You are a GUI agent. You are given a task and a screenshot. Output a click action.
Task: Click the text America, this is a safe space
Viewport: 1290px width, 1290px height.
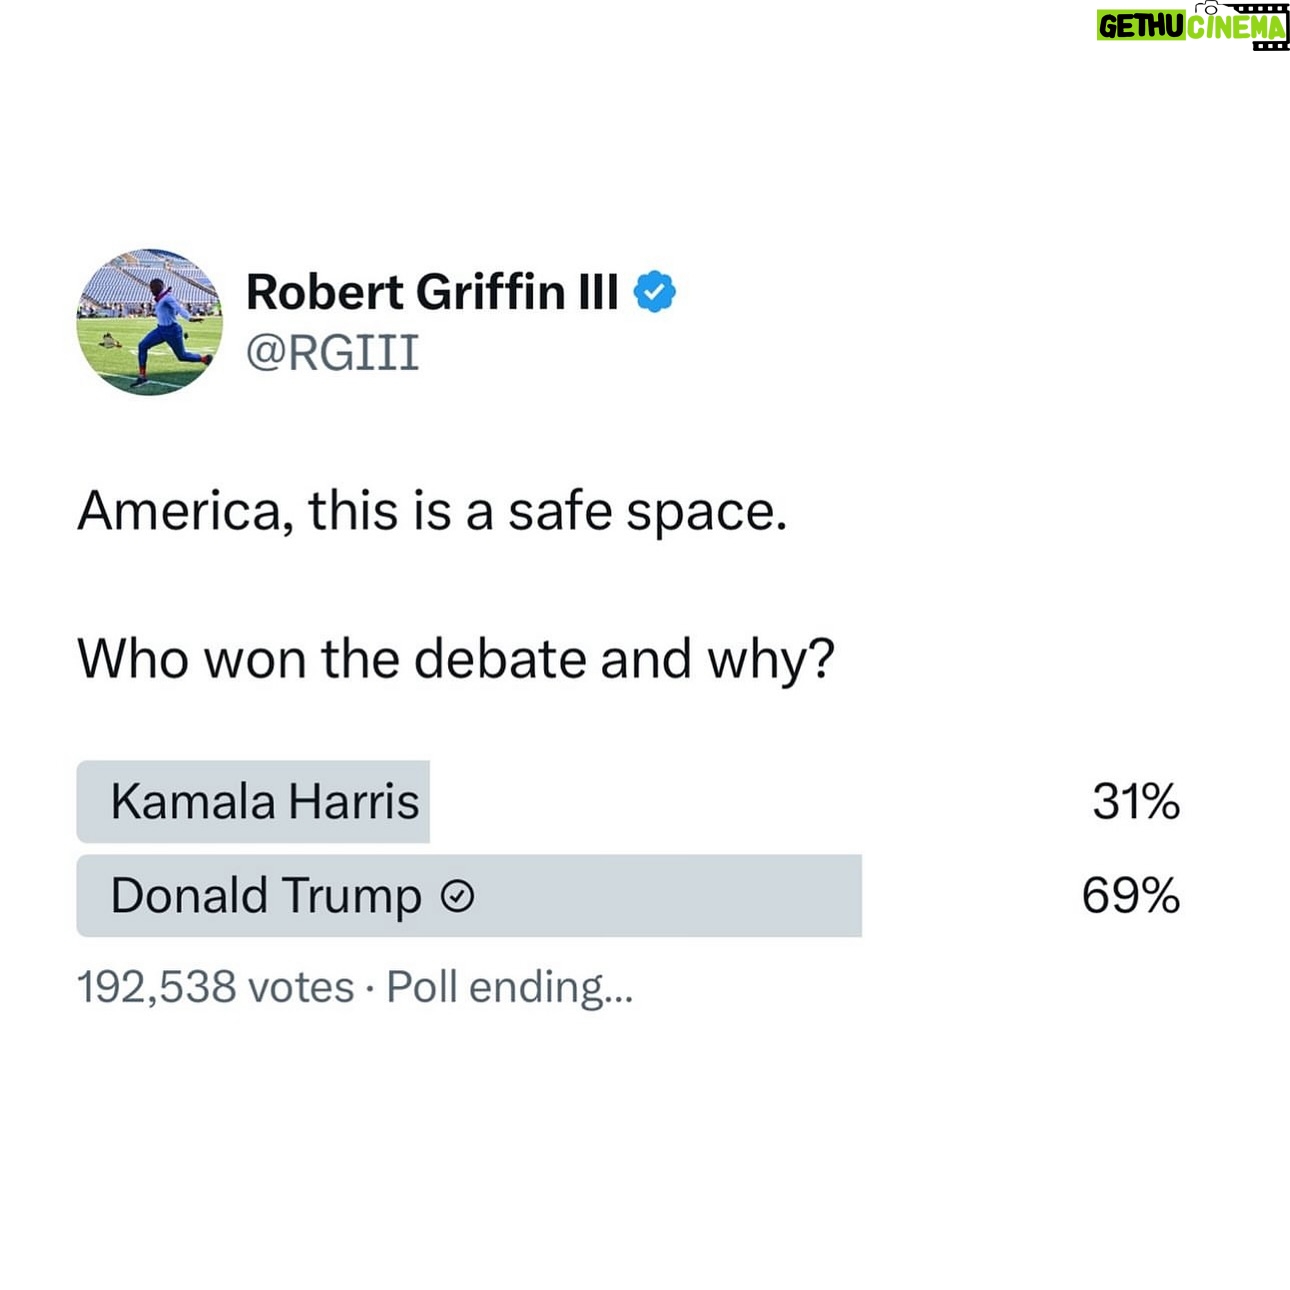click(432, 511)
